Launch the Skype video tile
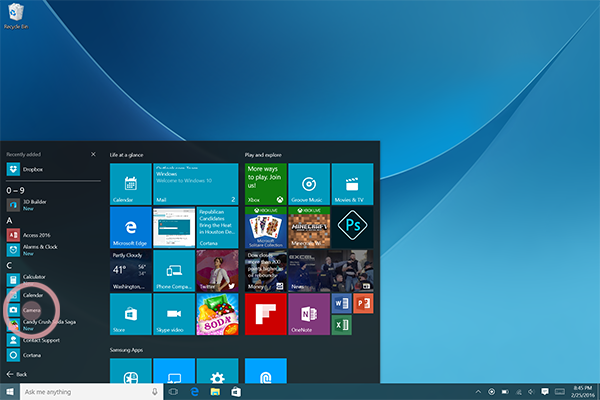 pos(174,314)
